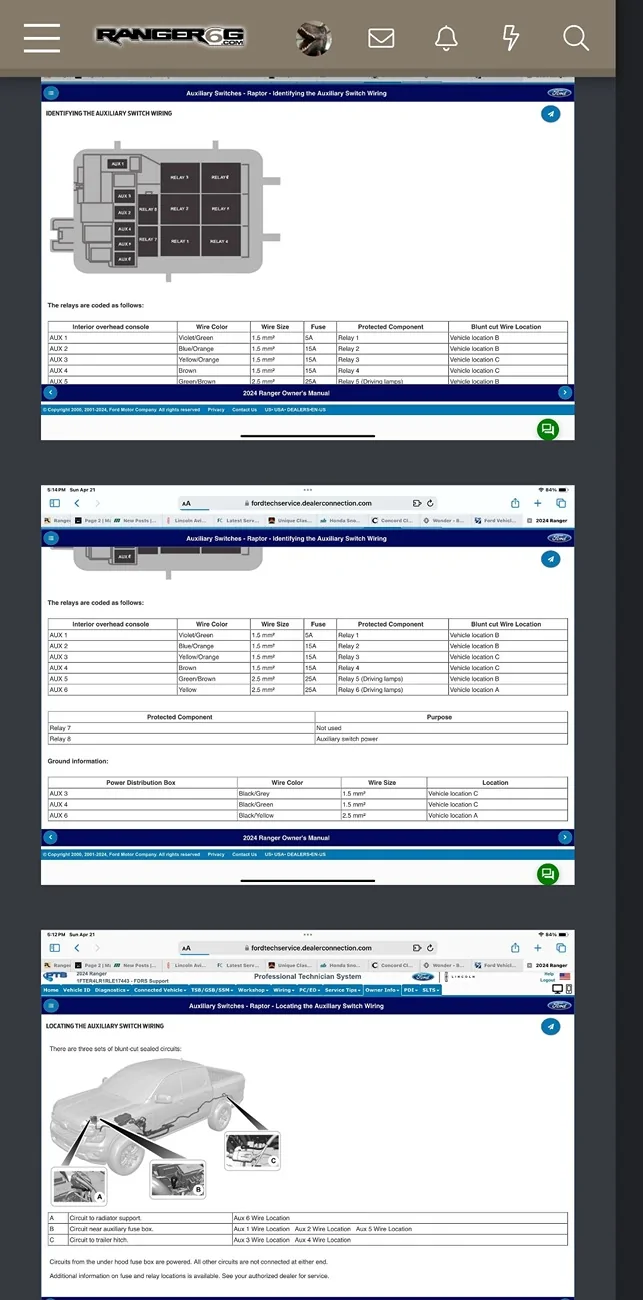The width and height of the screenshot is (643, 1300).
Task: Tap the green chat bubble in the fuse box screenshot
Action: (548, 429)
